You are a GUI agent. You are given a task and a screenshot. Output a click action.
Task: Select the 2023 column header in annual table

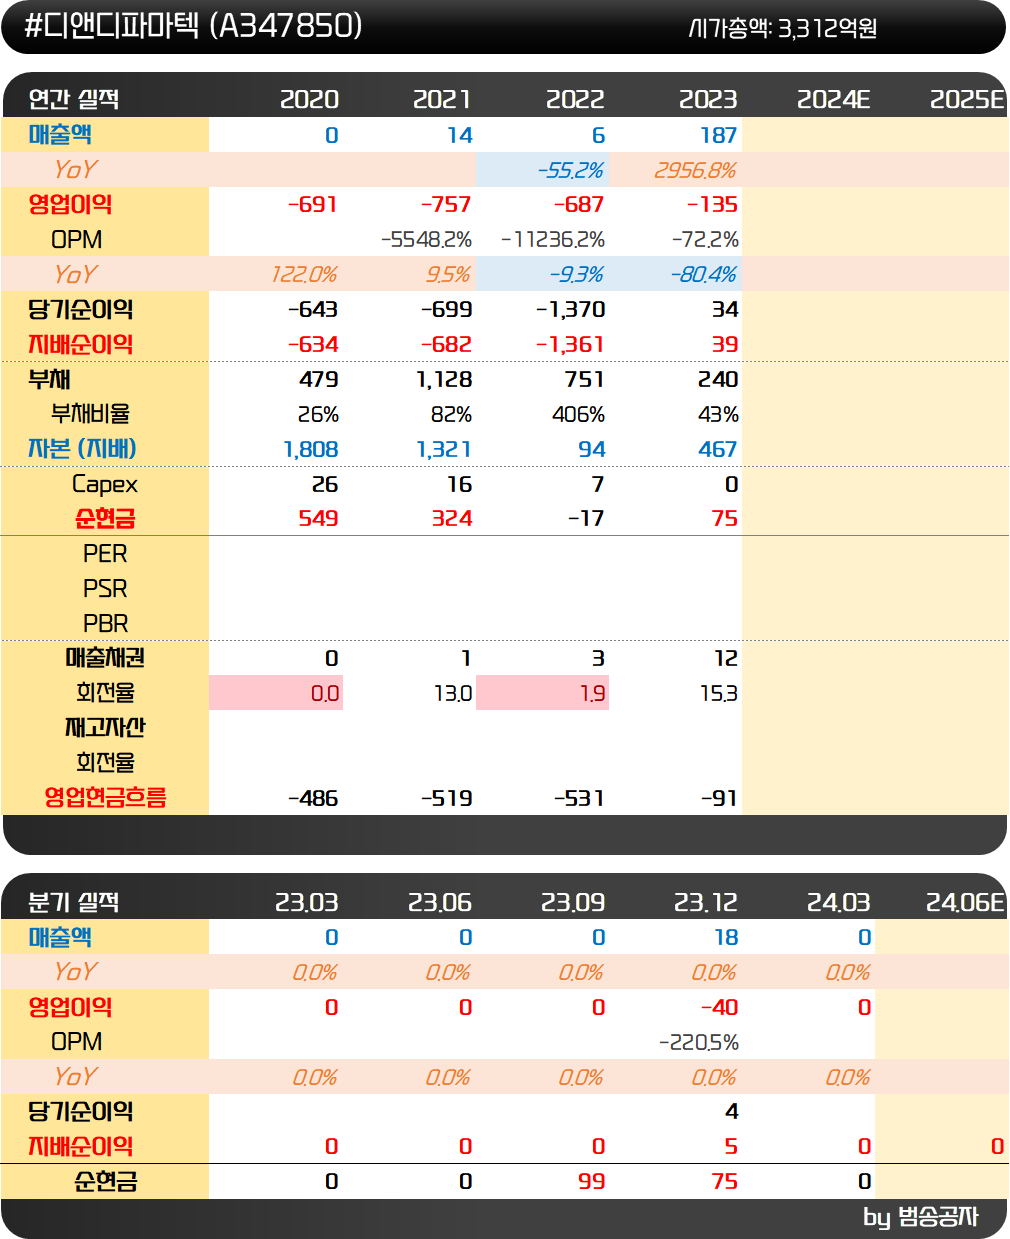tap(708, 99)
